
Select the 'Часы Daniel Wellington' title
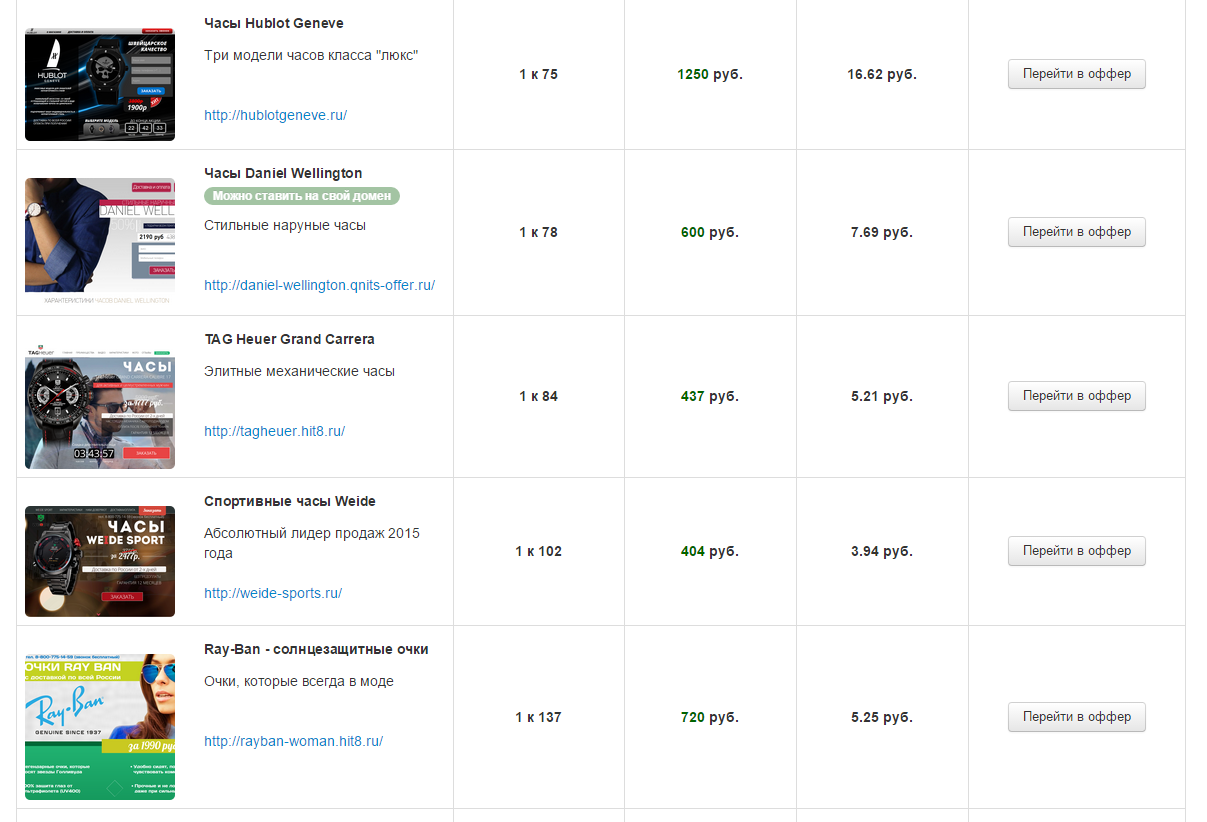point(283,173)
